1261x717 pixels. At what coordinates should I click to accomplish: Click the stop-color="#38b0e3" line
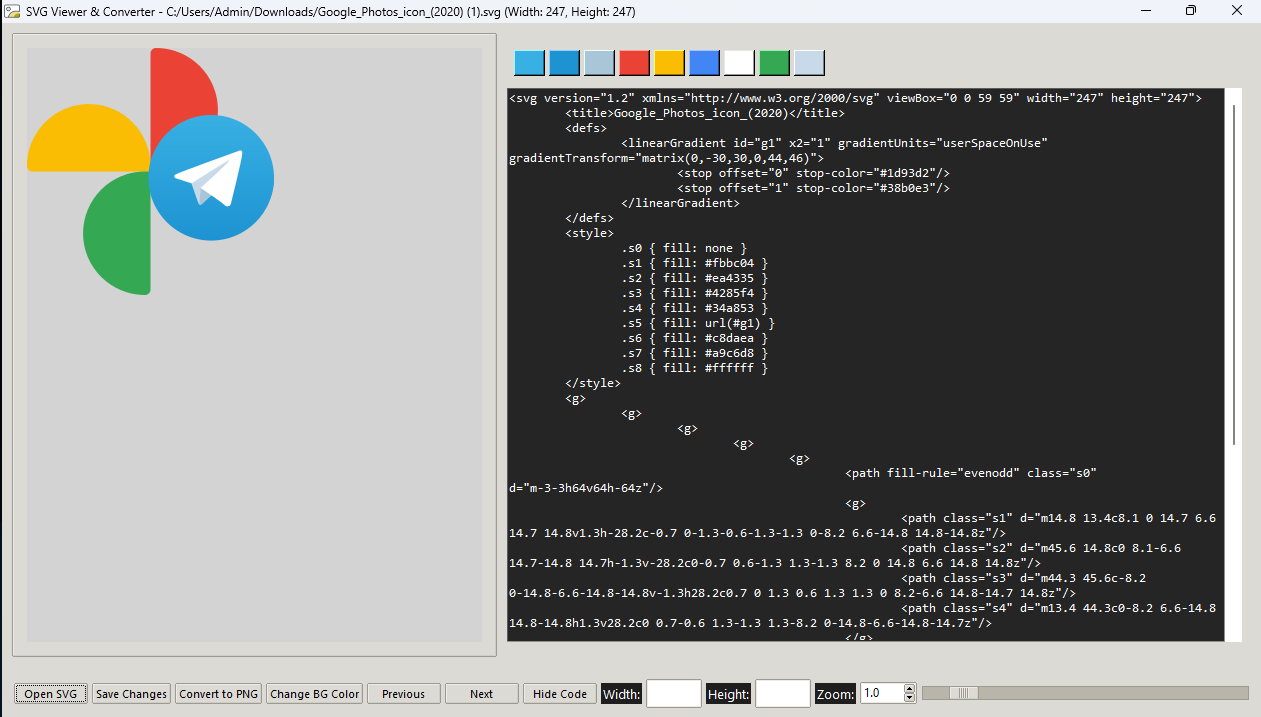814,188
